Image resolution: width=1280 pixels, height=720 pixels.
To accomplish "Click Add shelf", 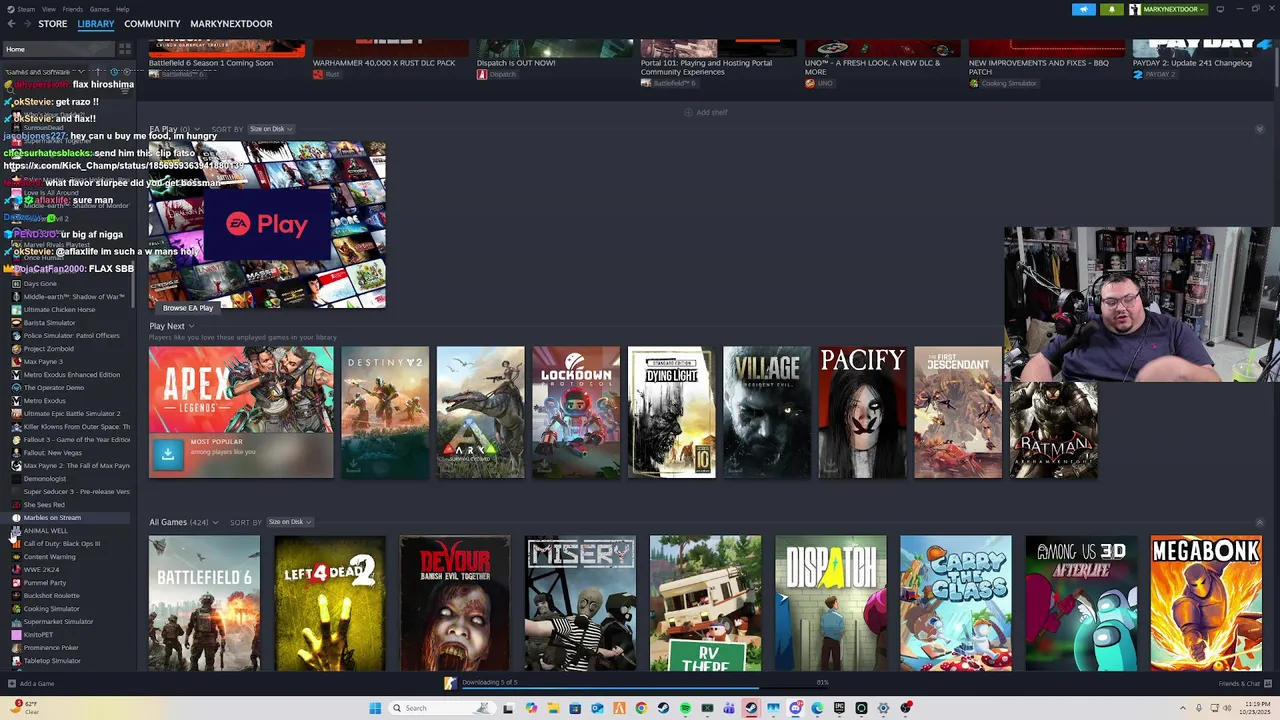I will (x=706, y=112).
